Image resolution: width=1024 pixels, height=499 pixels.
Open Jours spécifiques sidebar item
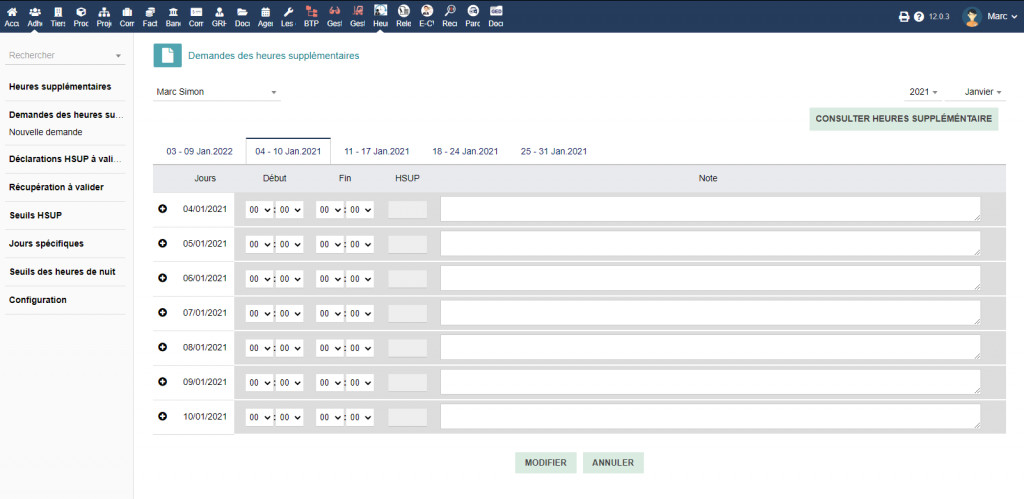pos(46,244)
